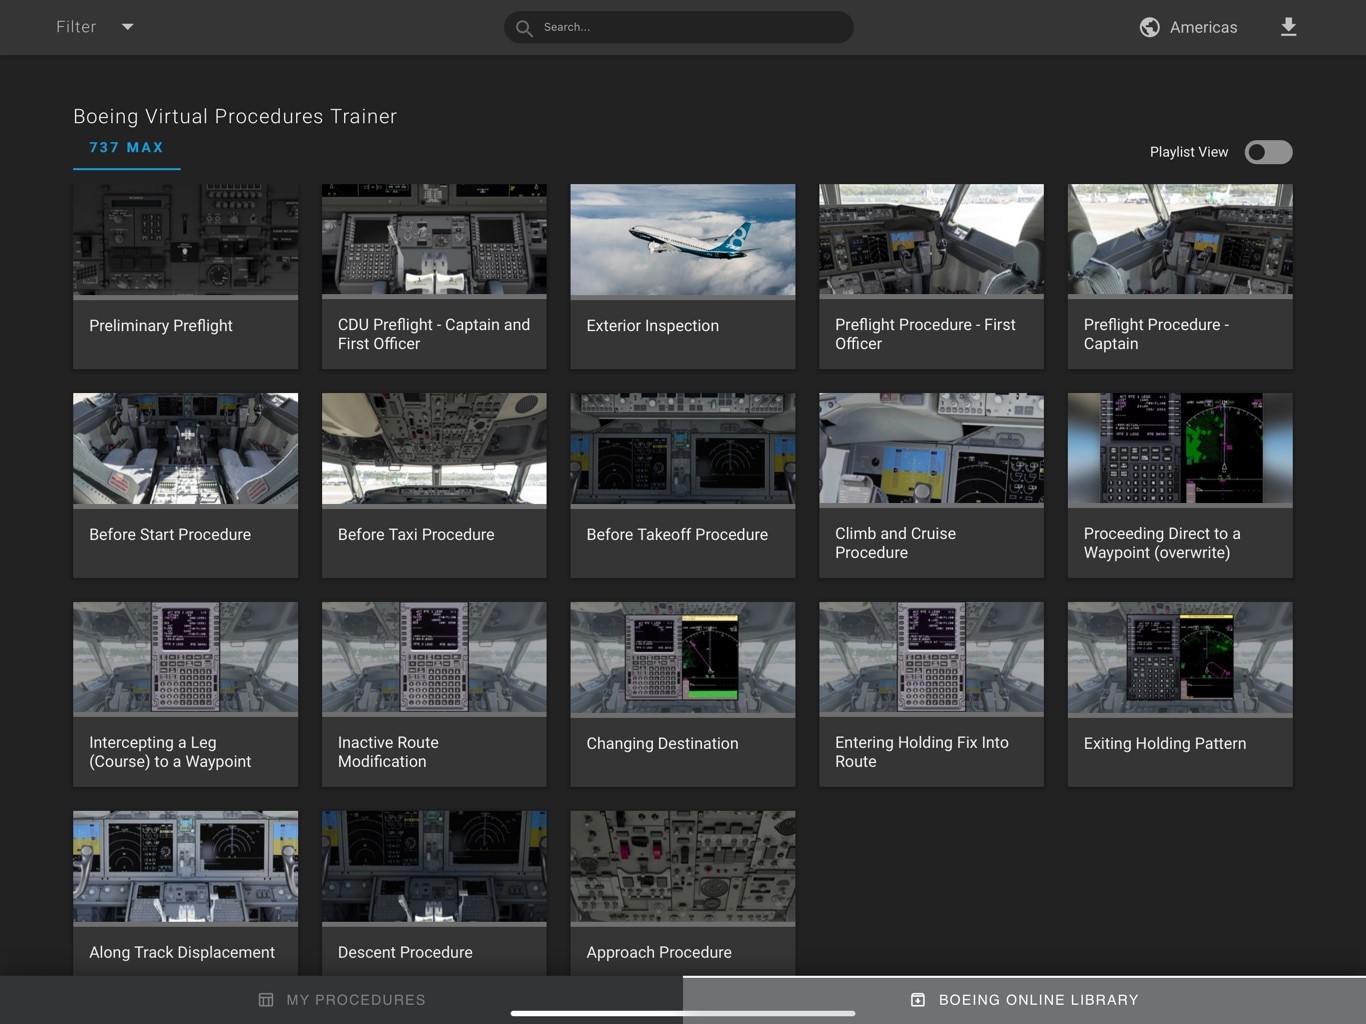This screenshot has width=1366, height=1024.
Task: Open Before Takeoff Procedure card
Action: (x=683, y=485)
